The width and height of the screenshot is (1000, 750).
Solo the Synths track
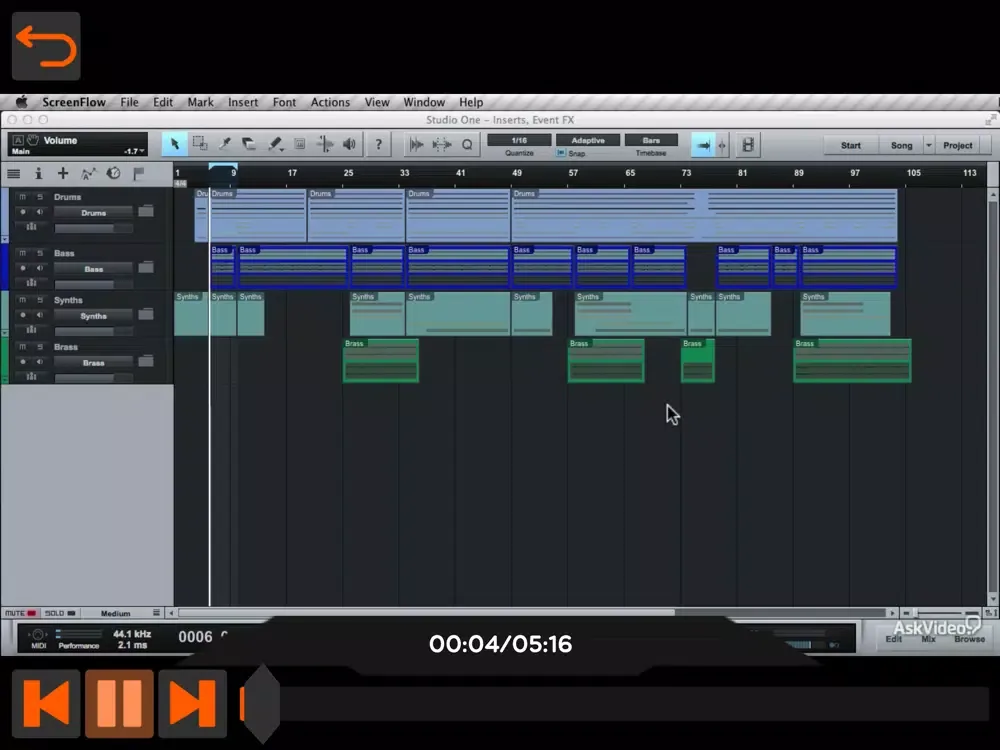coord(40,300)
